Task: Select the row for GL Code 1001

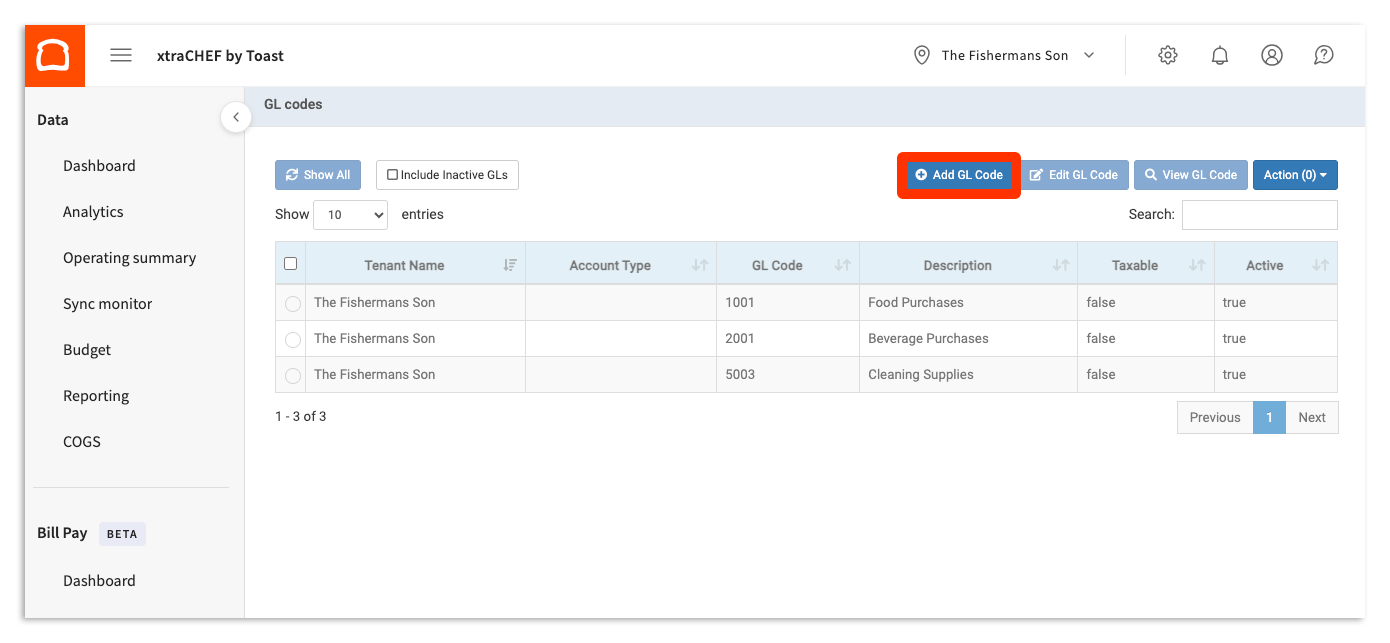Action: coord(290,302)
